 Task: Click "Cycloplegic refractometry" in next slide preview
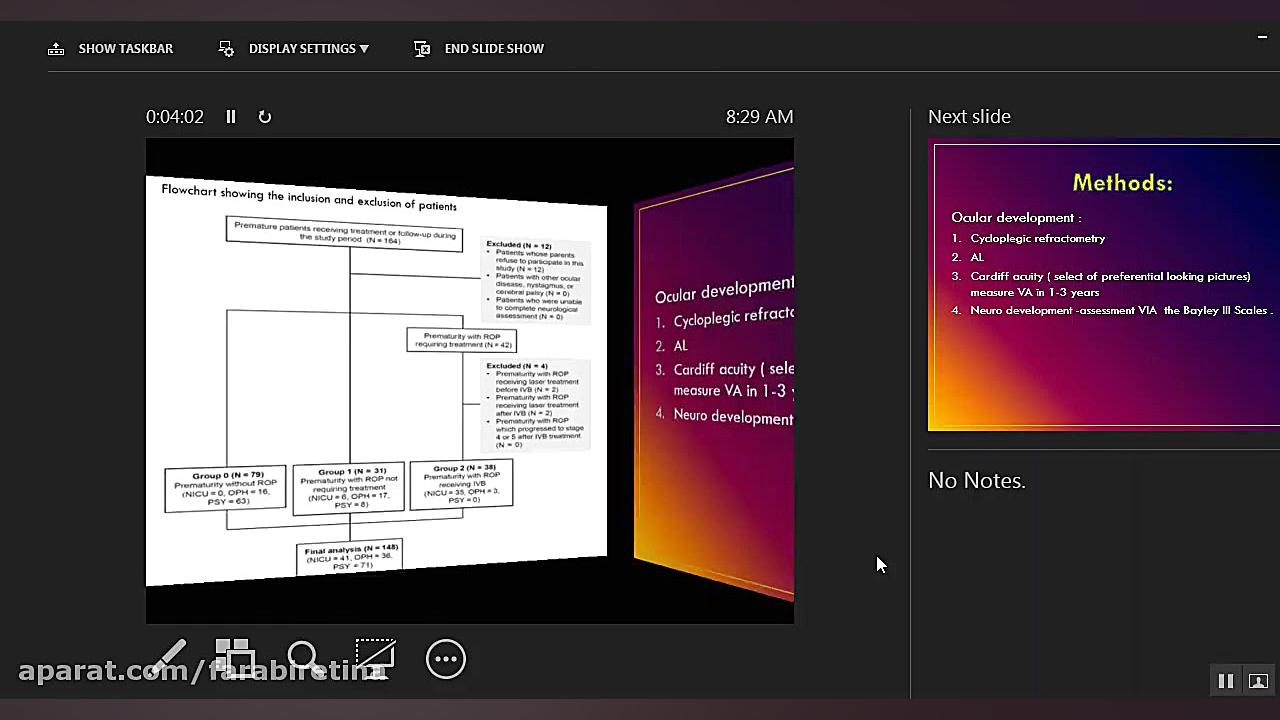1038,238
